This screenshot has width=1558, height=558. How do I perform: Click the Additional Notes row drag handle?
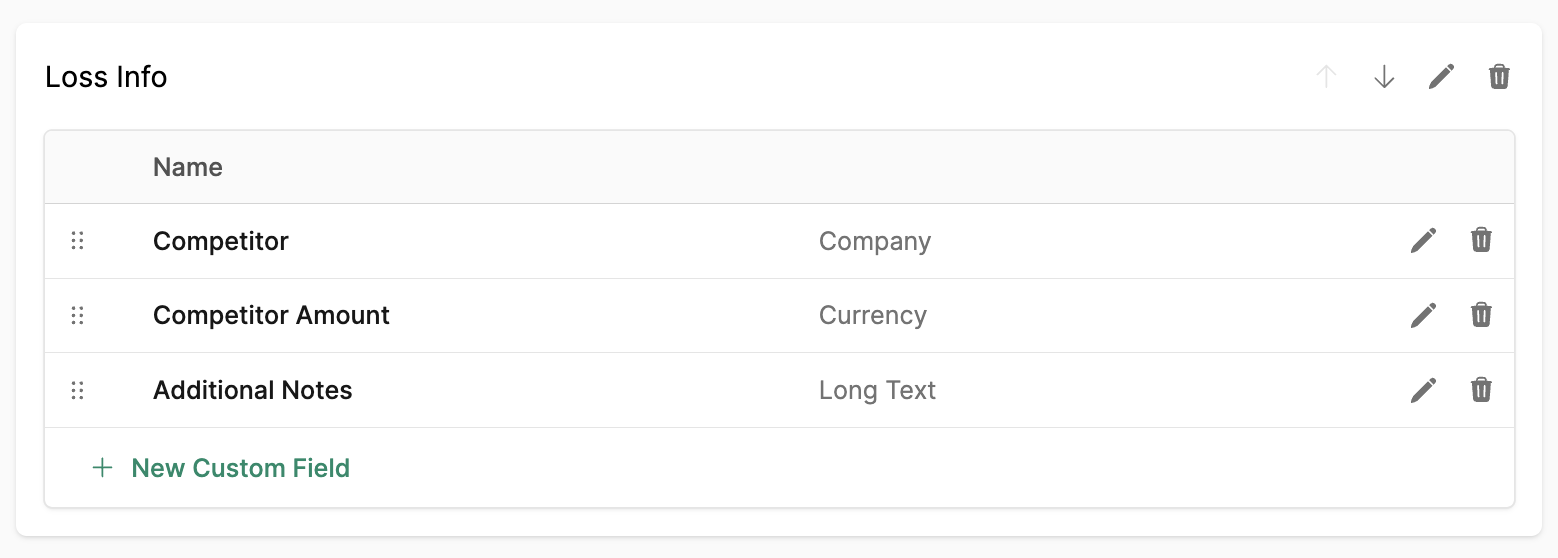click(77, 391)
